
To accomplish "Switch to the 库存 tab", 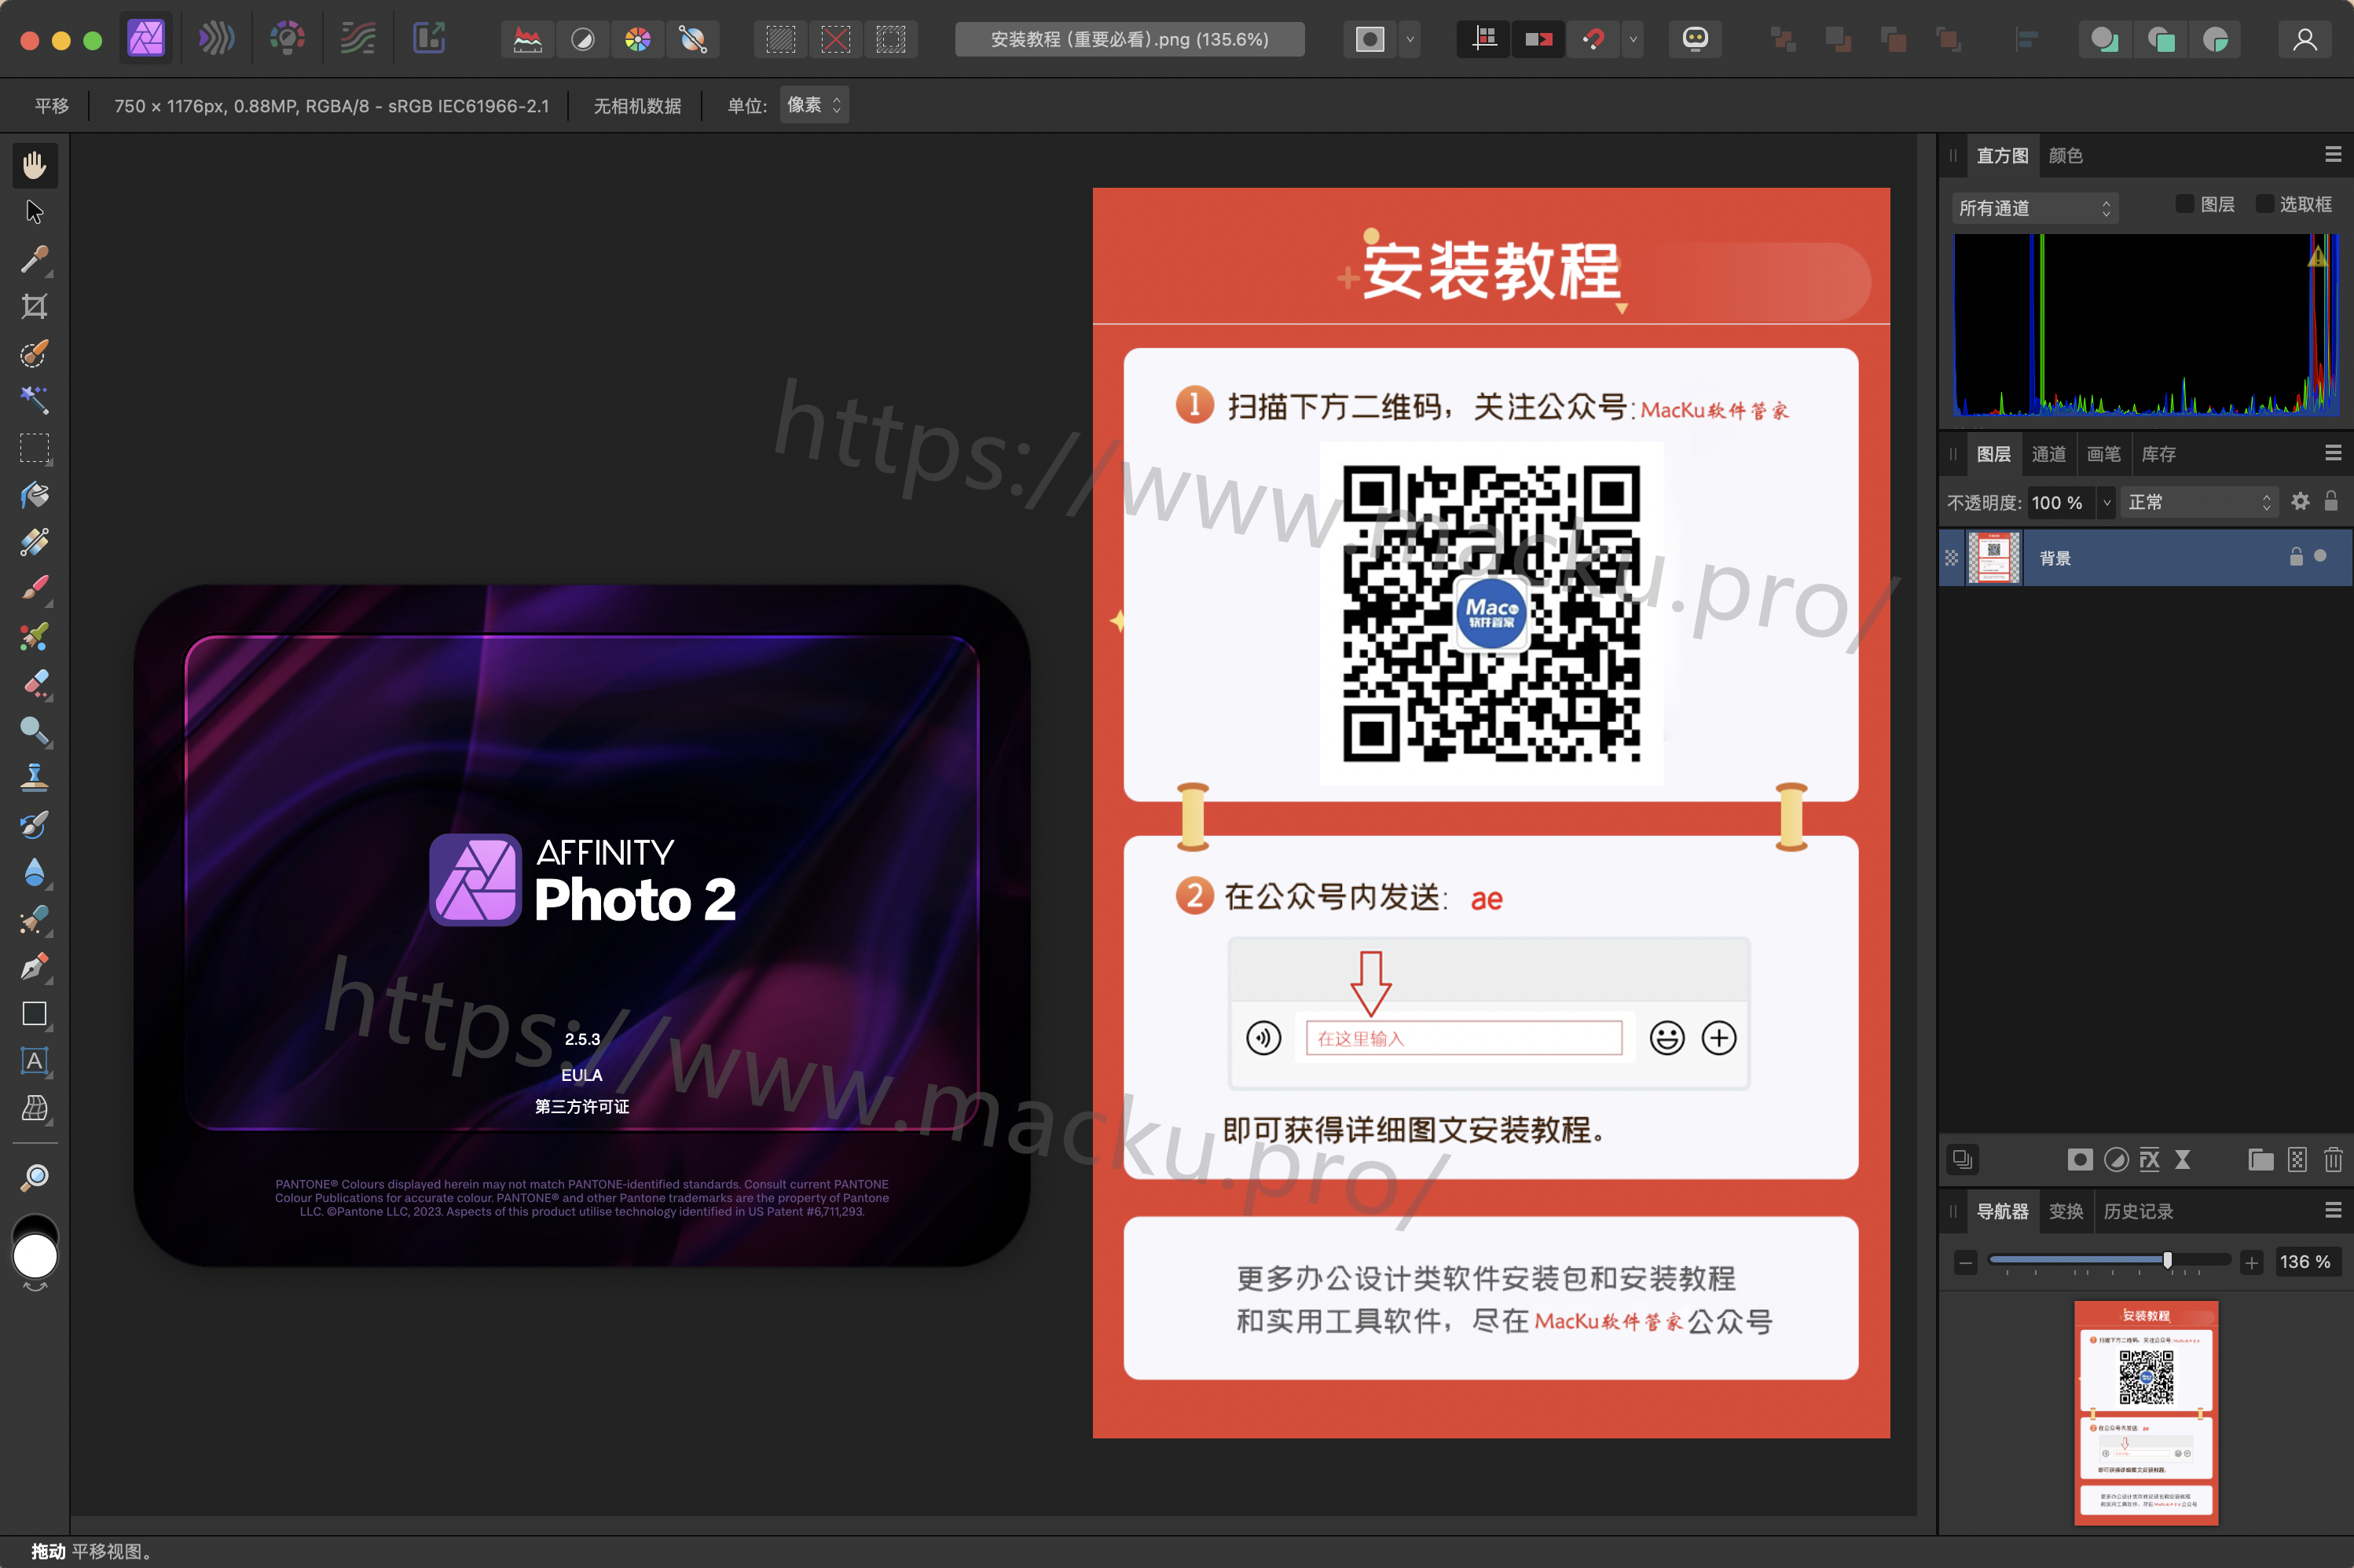I will (2159, 454).
